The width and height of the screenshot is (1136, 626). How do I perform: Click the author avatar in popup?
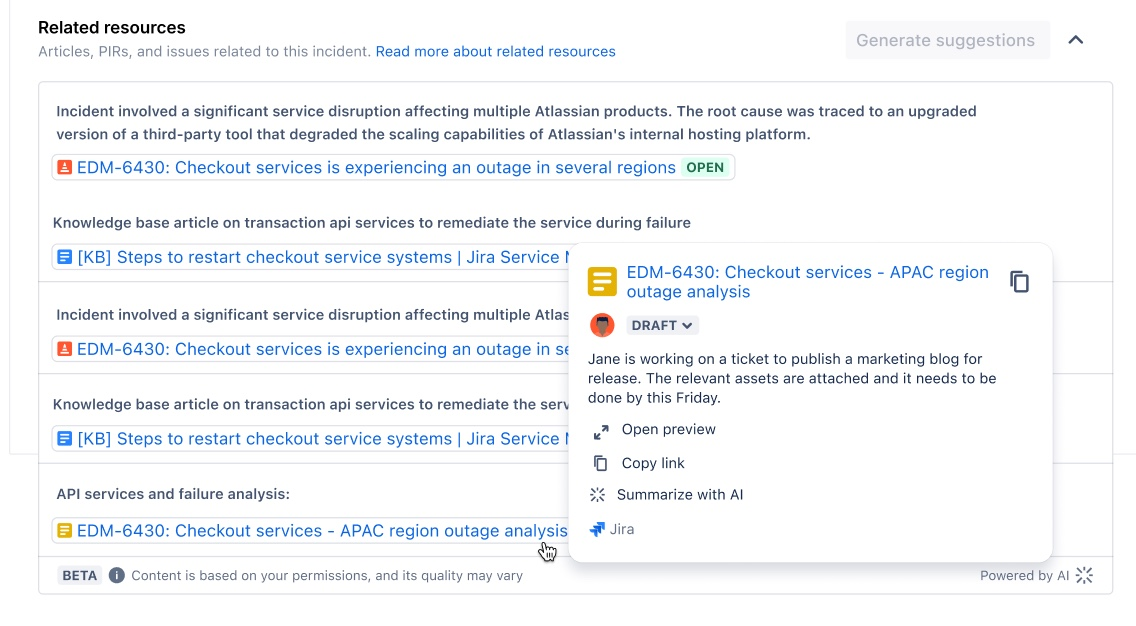pos(602,325)
